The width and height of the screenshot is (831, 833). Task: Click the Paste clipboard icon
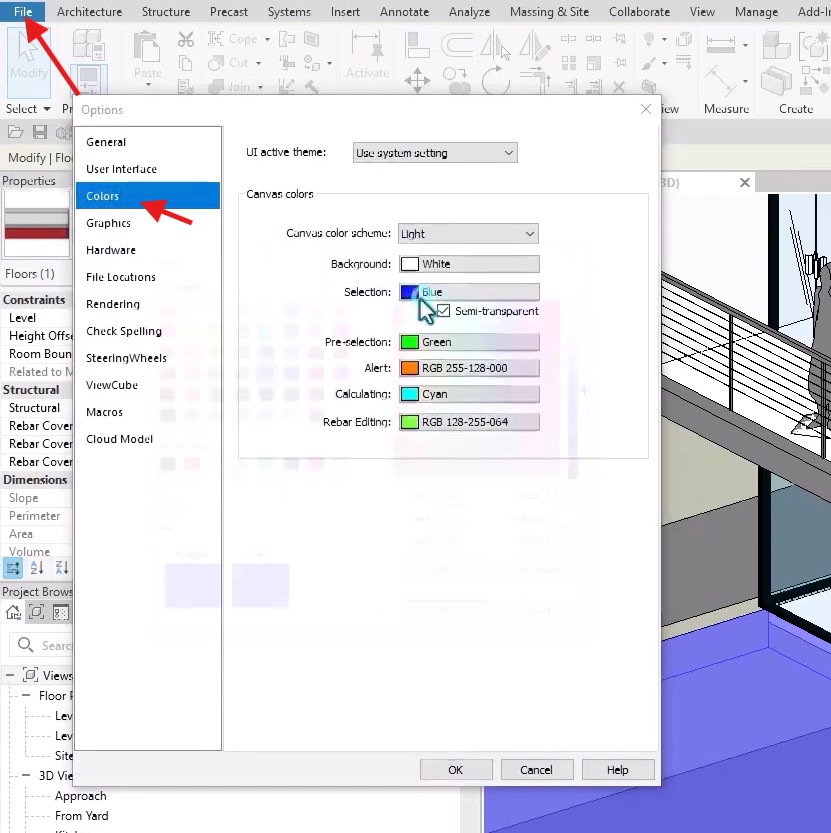coord(147,54)
